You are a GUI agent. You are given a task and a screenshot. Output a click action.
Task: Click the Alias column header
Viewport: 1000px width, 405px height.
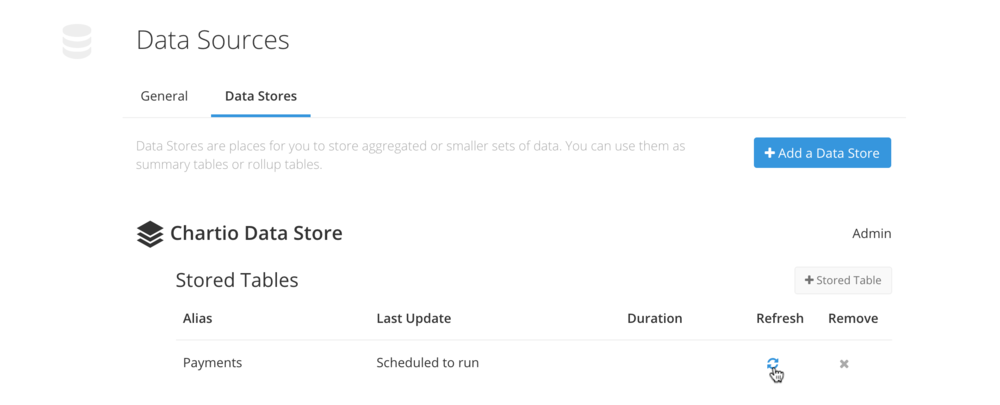coord(198,318)
